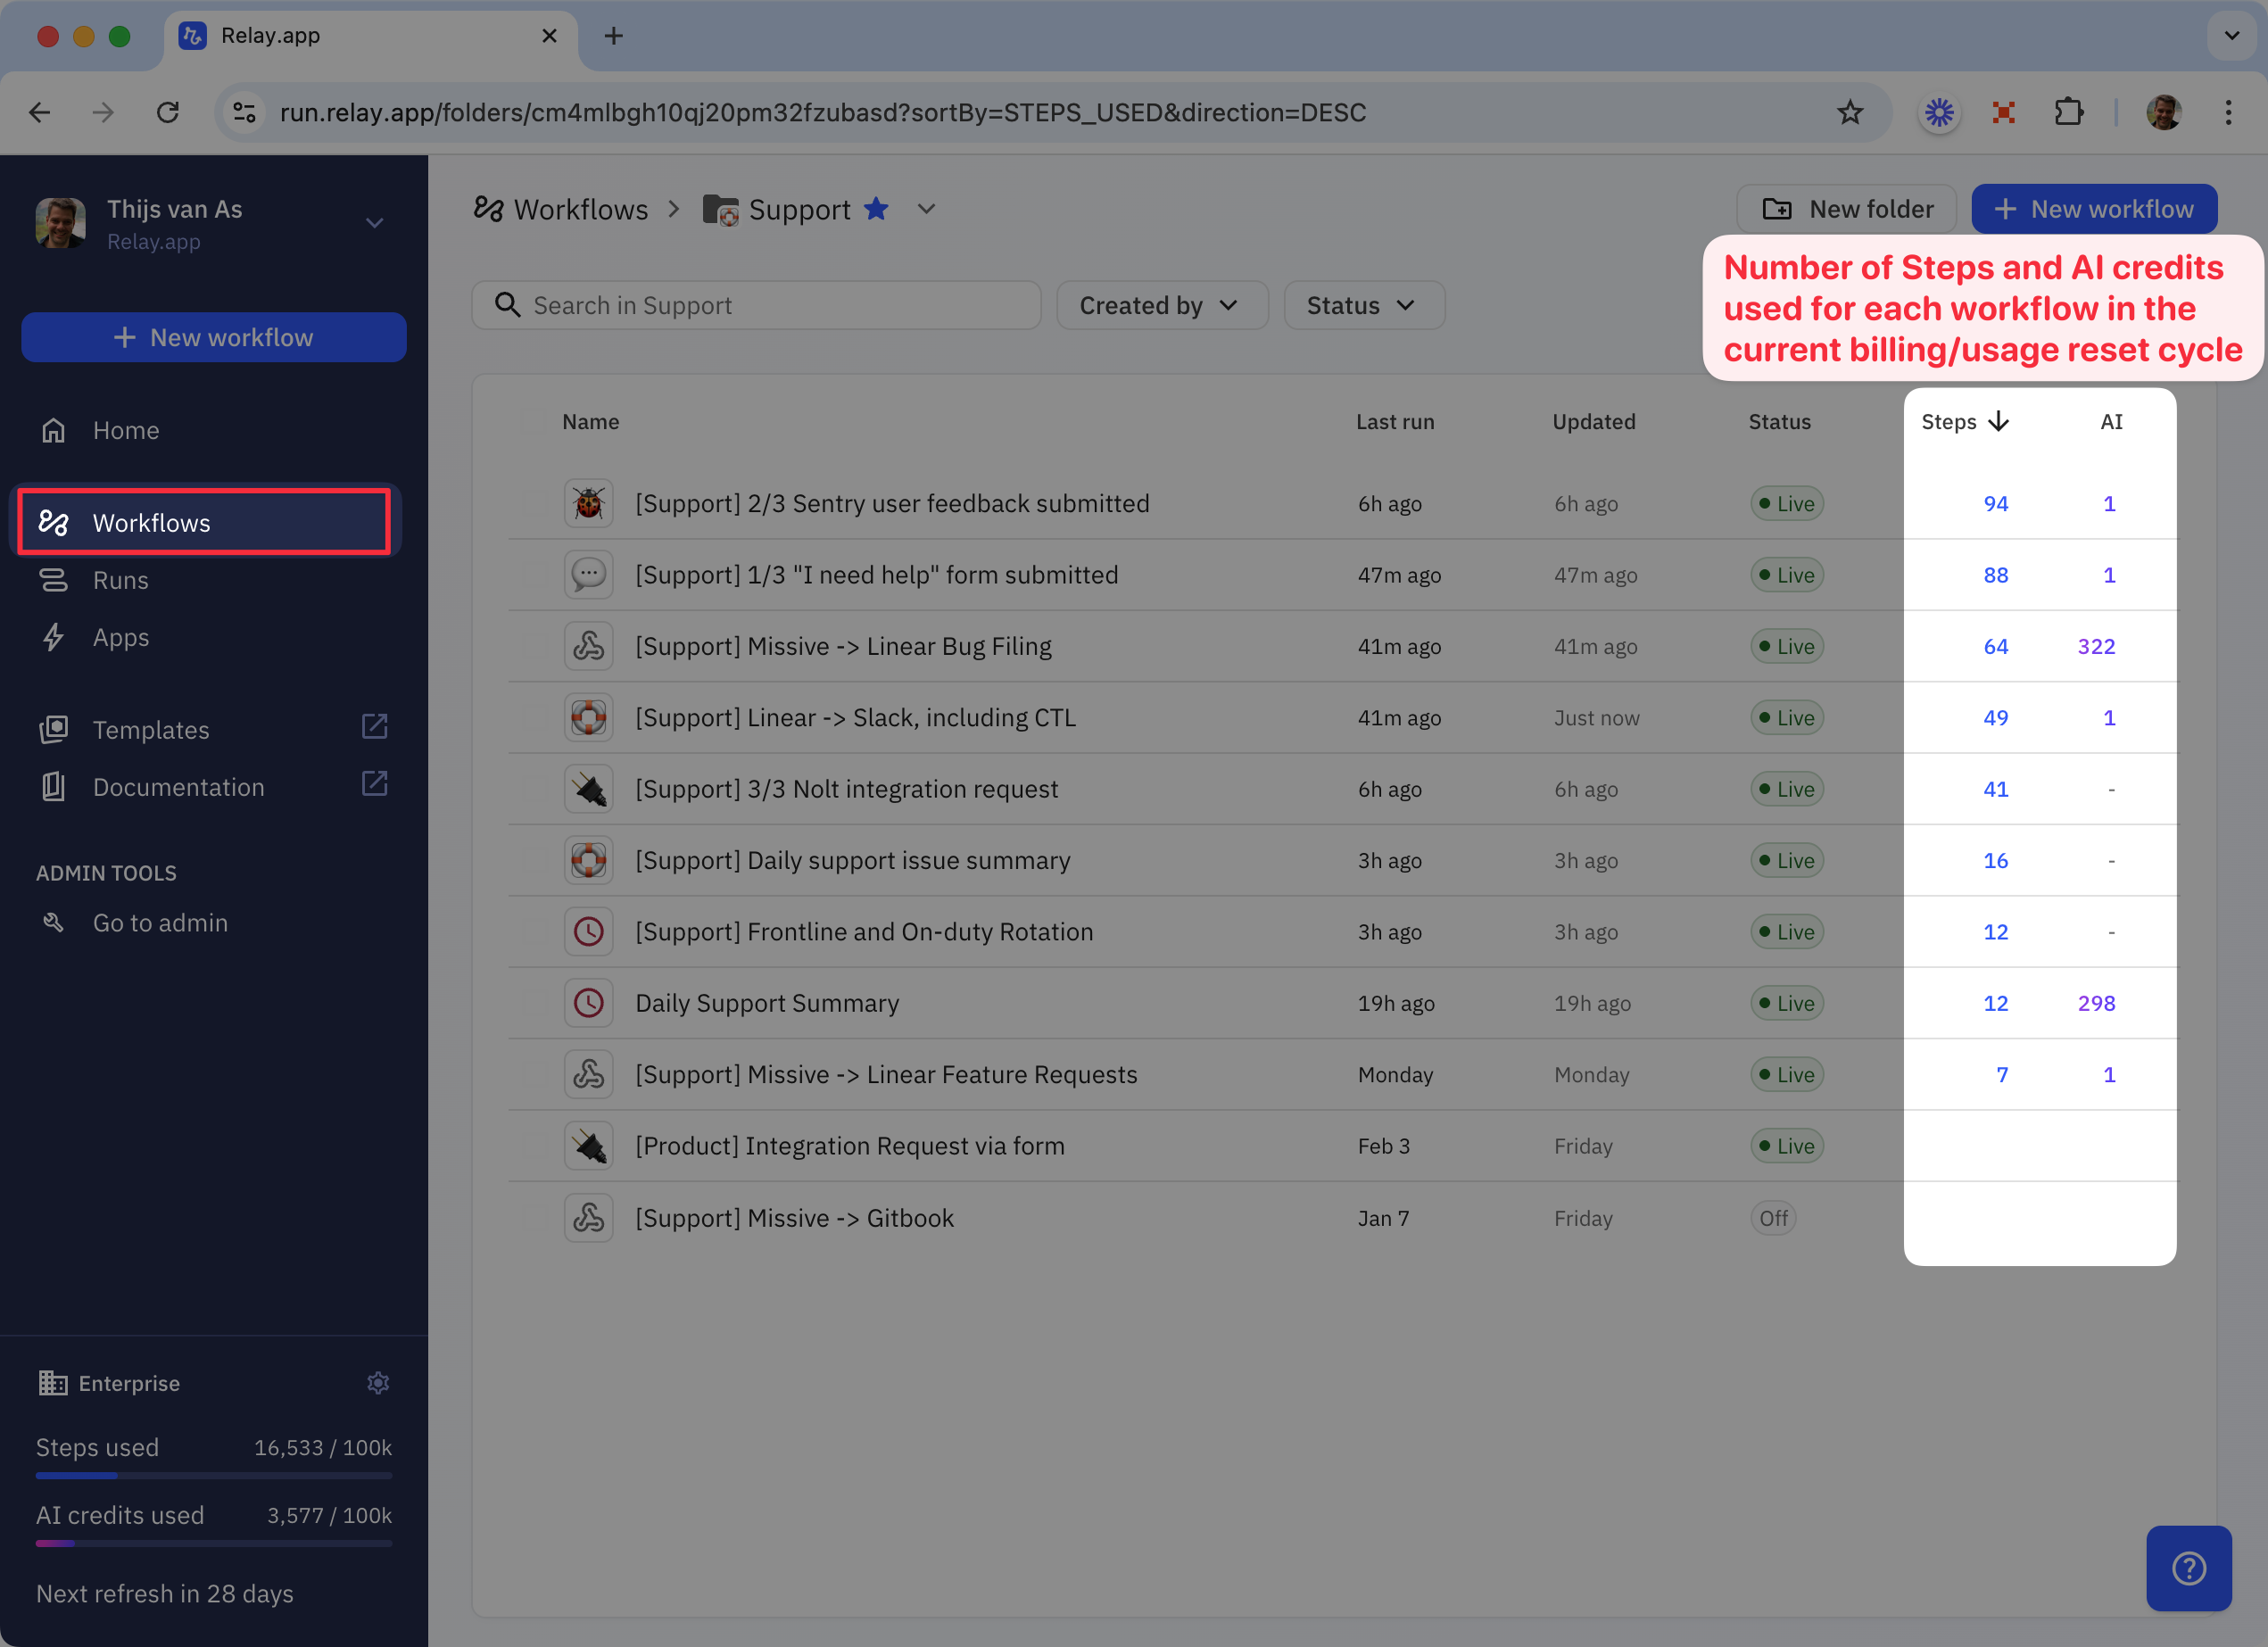Click the Off status badge for Missive Gitbook

point(1772,1218)
